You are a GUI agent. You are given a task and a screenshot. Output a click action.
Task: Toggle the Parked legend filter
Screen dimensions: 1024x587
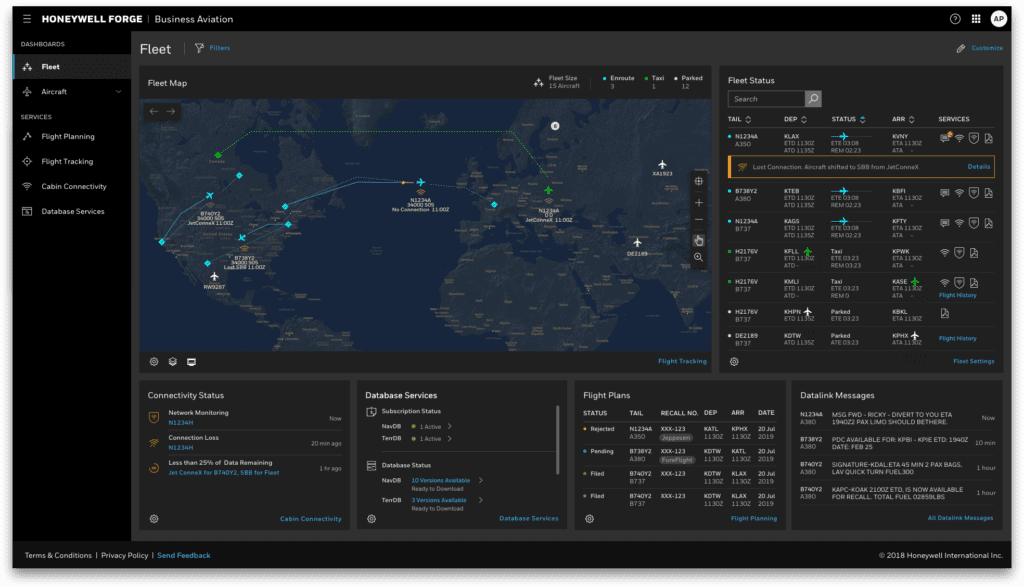coord(692,80)
